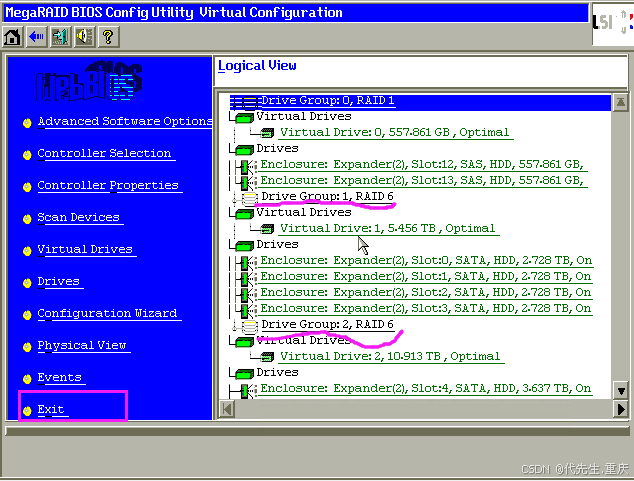Click the question mark Help icon
The height and width of the screenshot is (481, 634).
tap(108, 37)
